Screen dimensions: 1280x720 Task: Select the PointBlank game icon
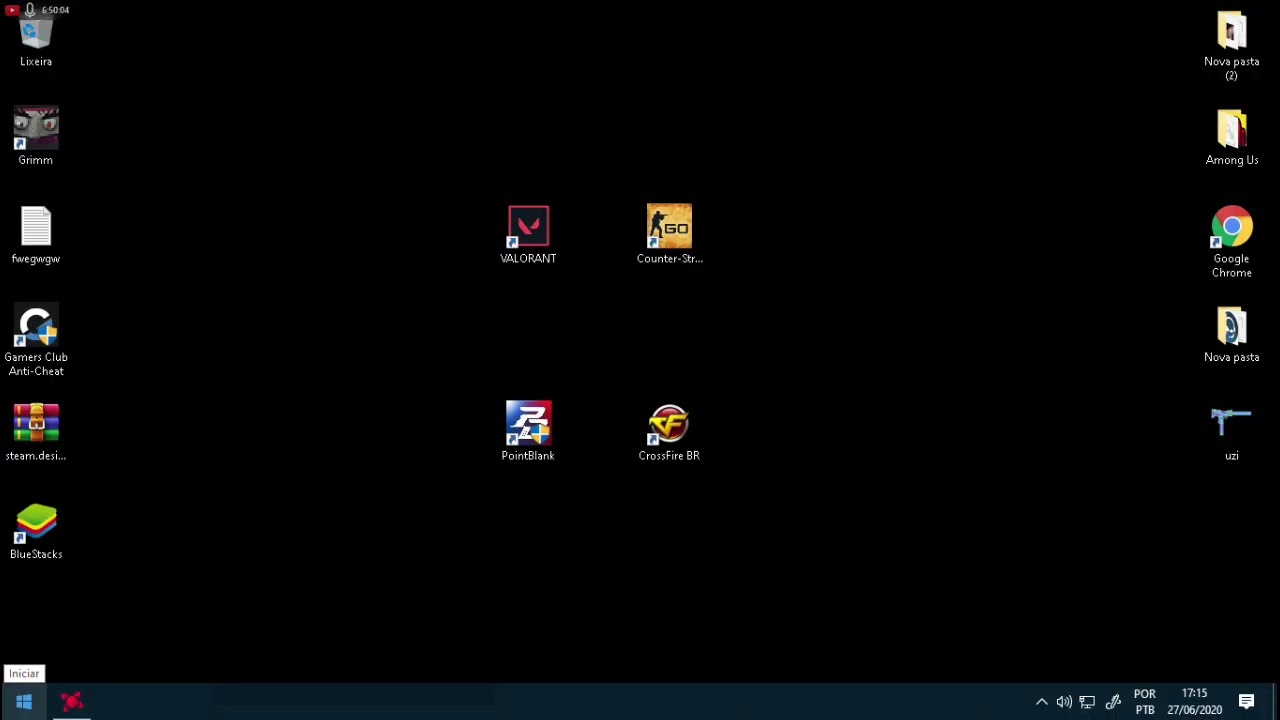point(528,432)
